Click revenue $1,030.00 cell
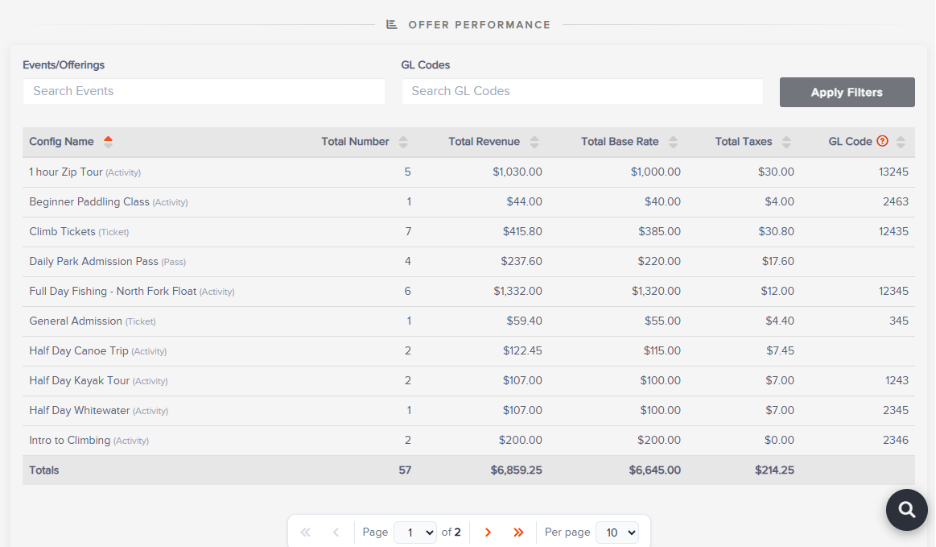Viewport: 936px width, 547px height. coord(517,172)
